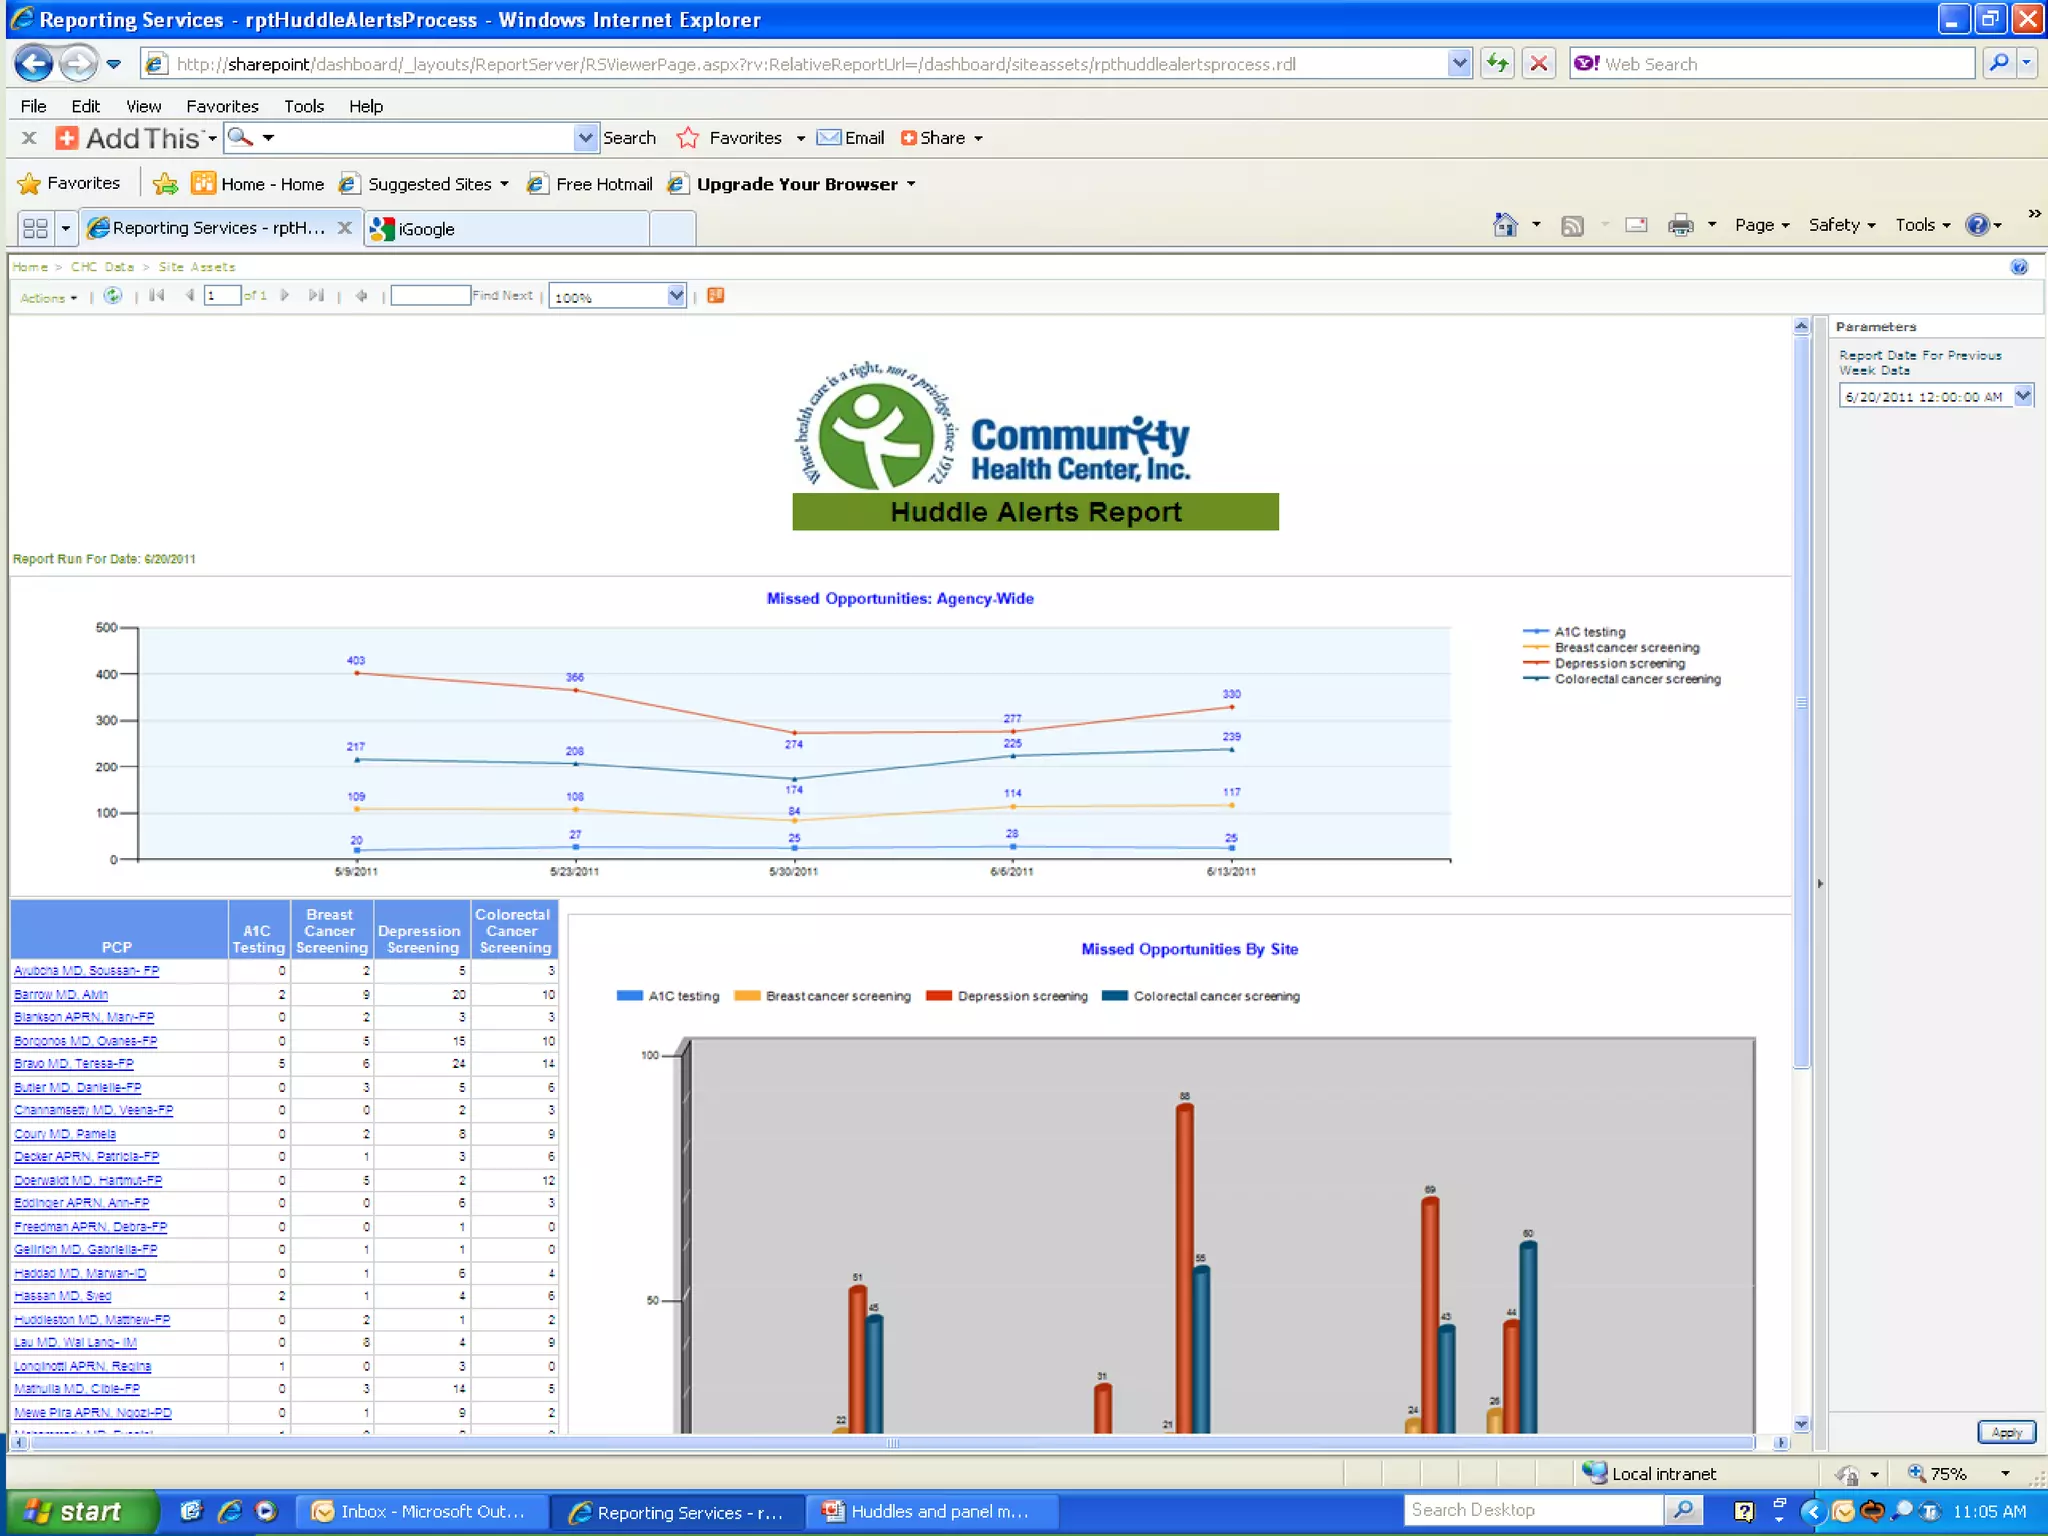The width and height of the screenshot is (2048, 1536).
Task: Click the RSS feeds icon
Action: point(1572,226)
